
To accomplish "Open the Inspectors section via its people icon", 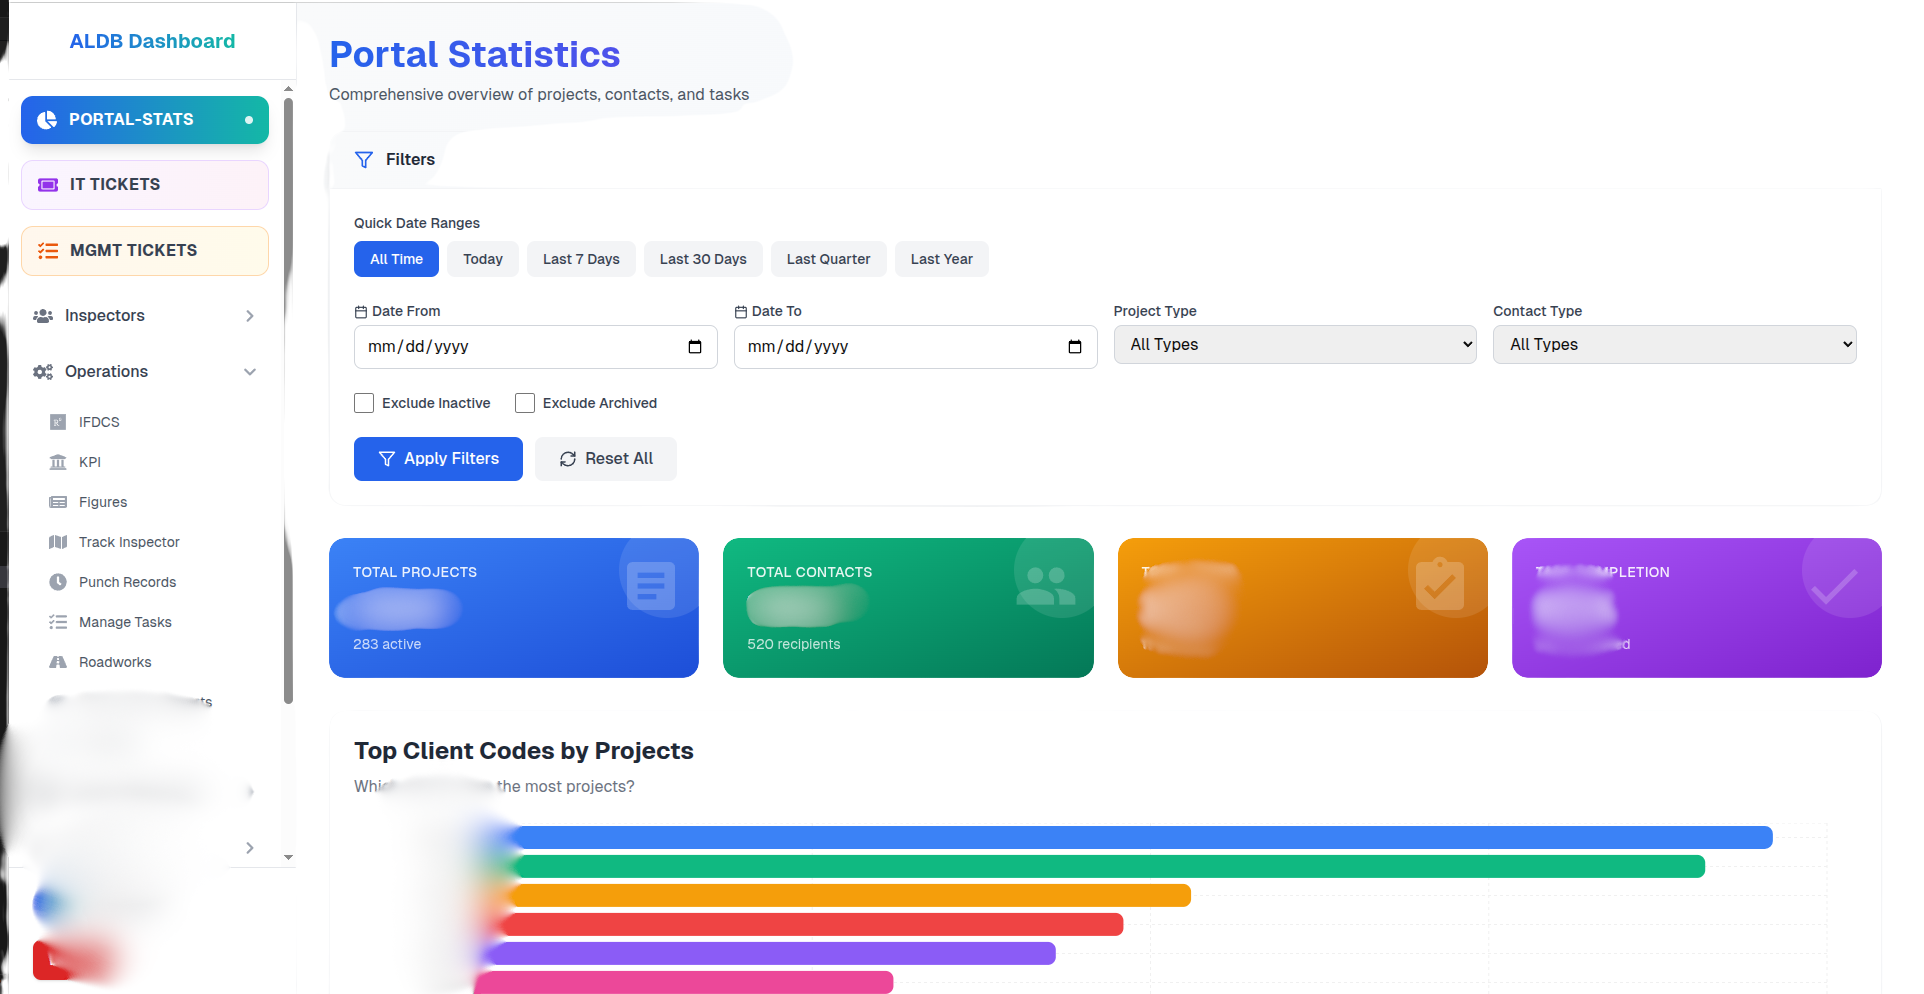I will tap(43, 315).
